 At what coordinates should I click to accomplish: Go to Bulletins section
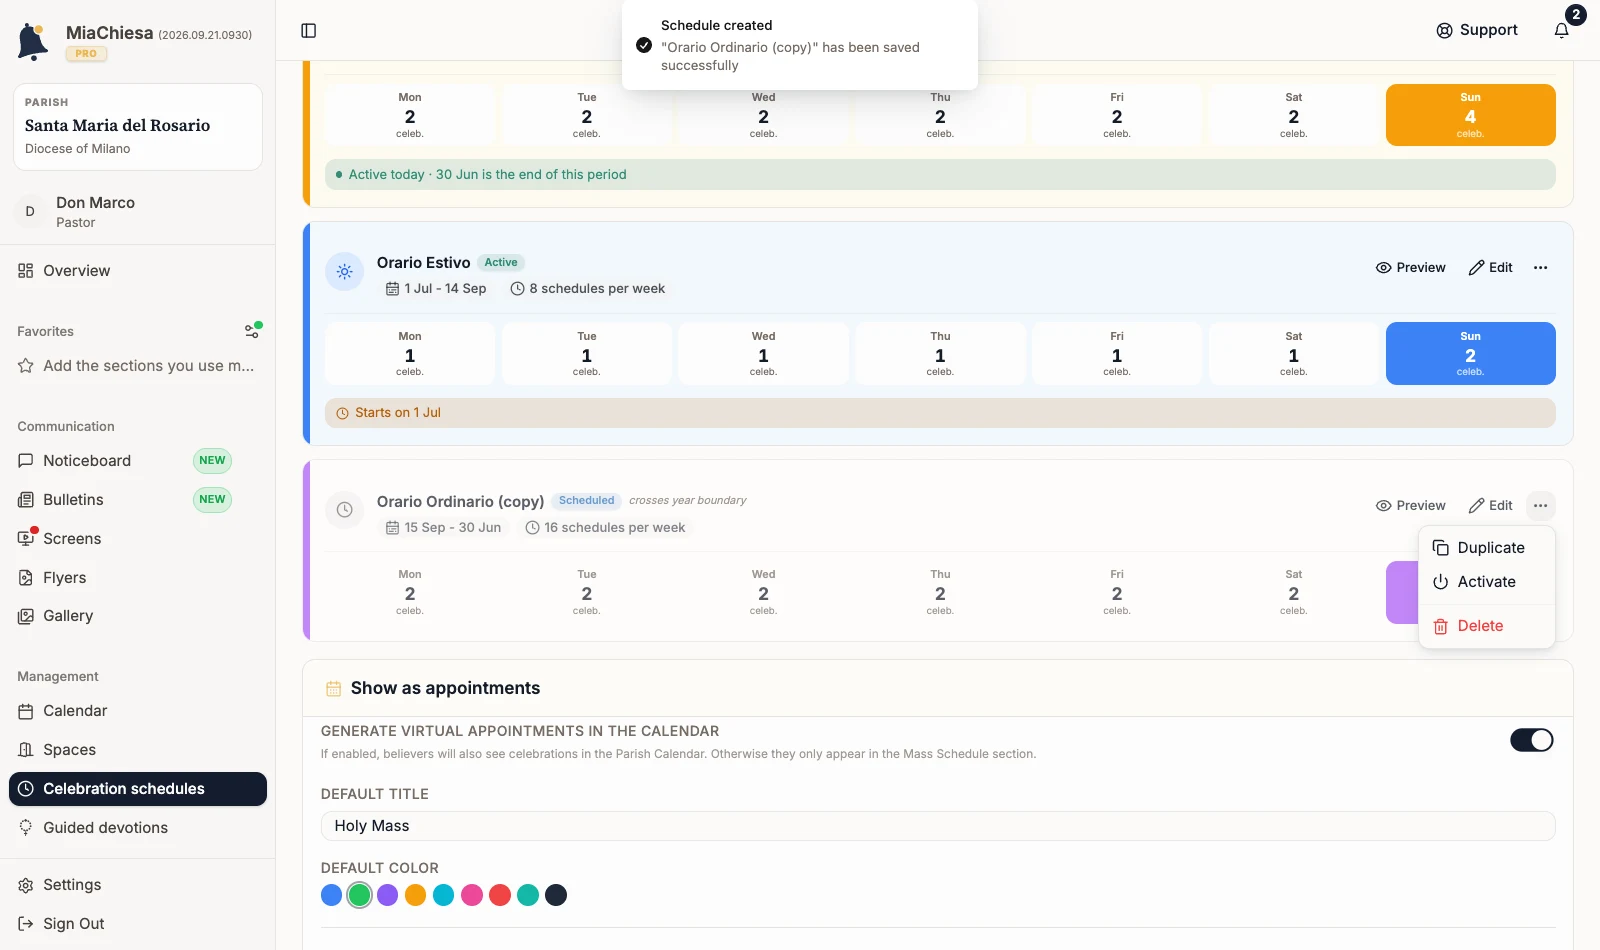click(x=138, y=500)
